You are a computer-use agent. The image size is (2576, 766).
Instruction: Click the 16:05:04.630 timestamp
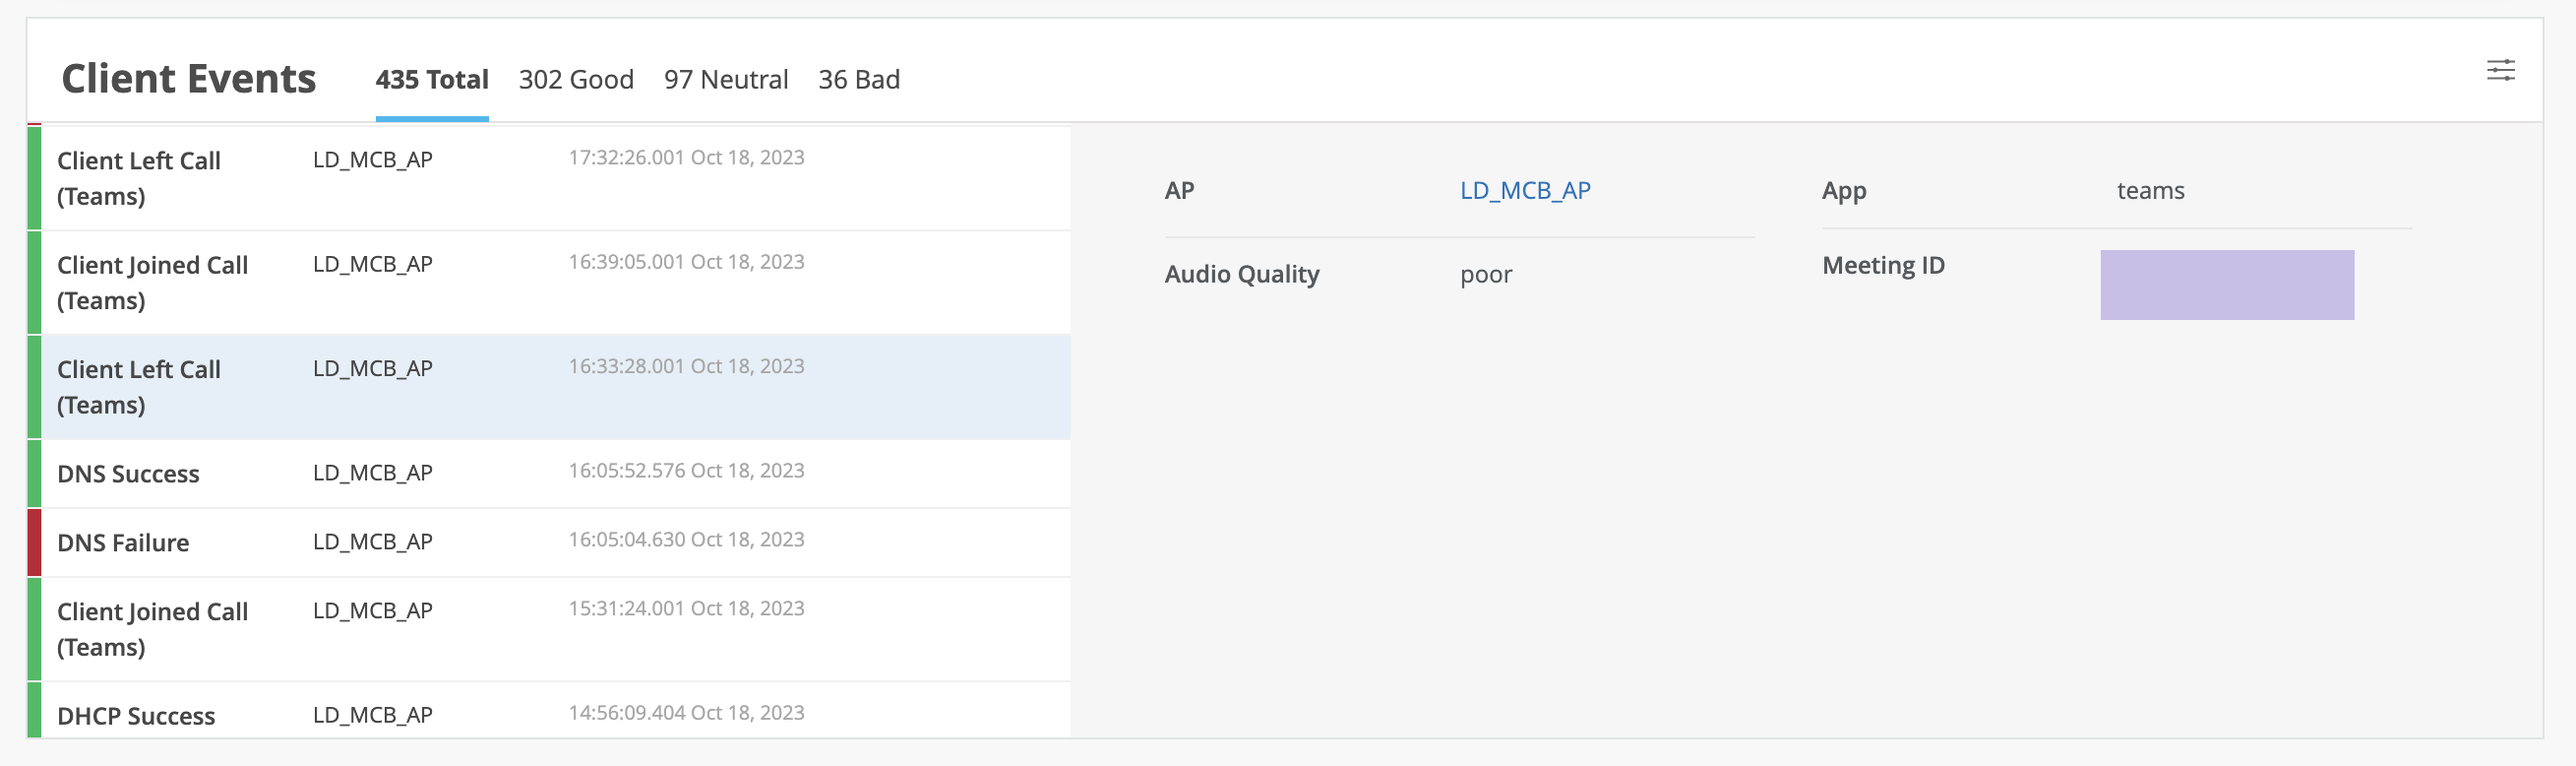click(x=686, y=540)
